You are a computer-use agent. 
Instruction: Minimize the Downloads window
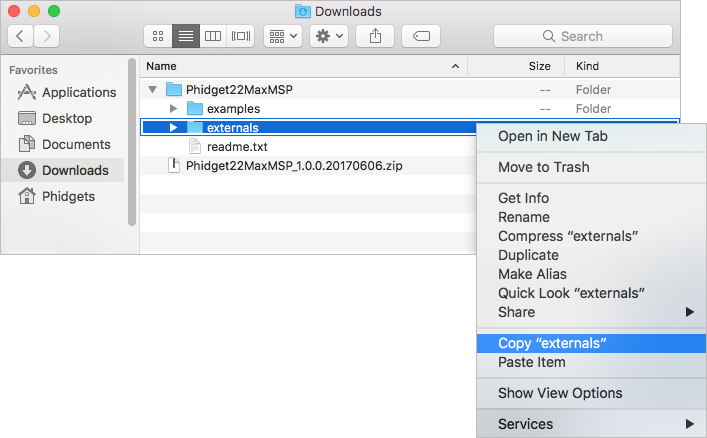click(x=34, y=11)
